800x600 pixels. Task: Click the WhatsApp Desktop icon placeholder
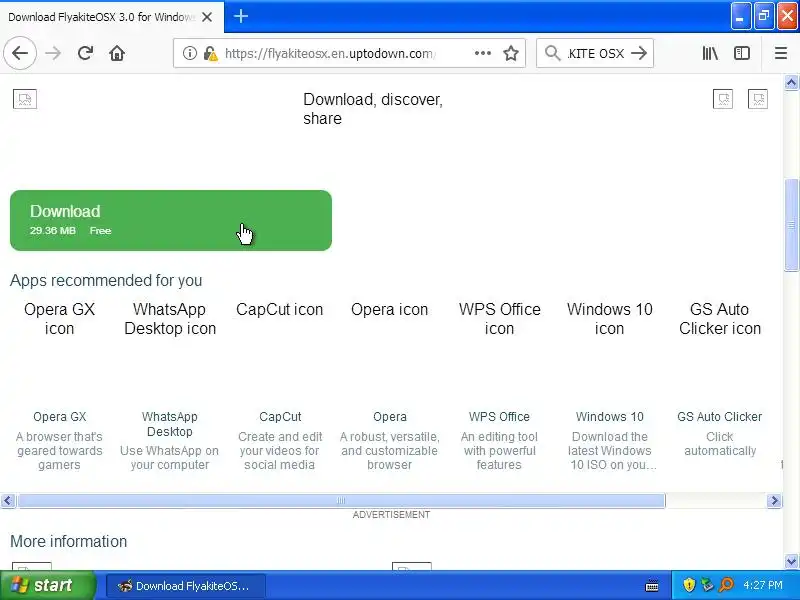click(x=170, y=318)
